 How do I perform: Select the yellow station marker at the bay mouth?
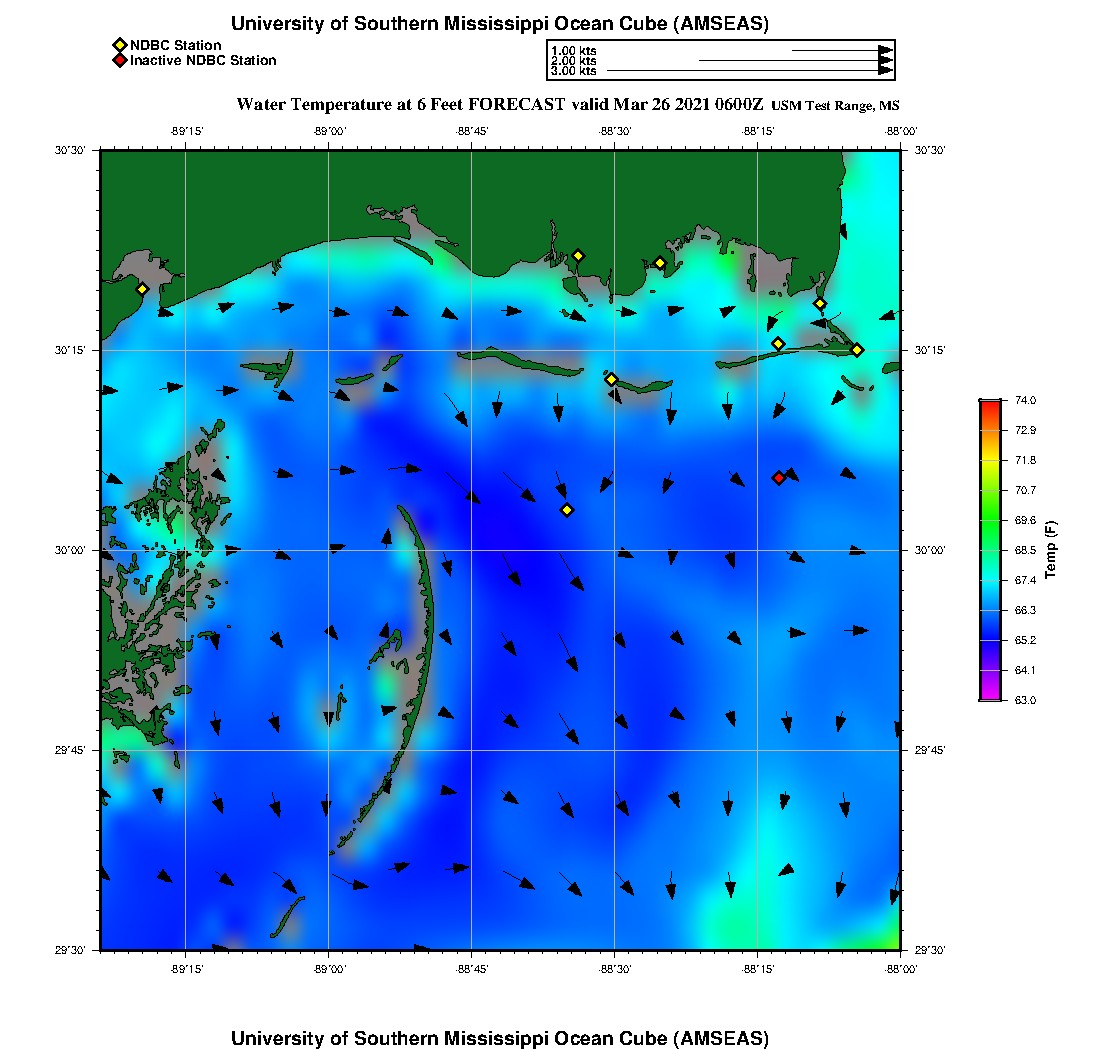[x=819, y=304]
